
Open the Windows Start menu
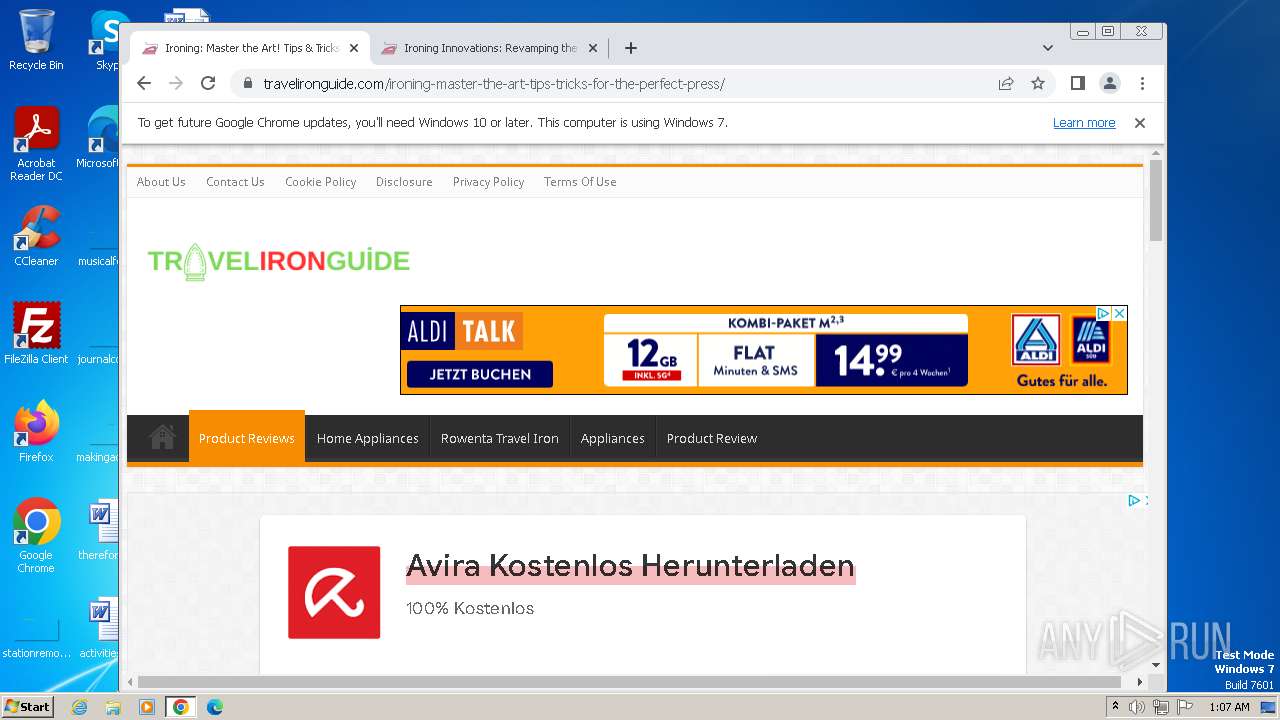(x=27, y=706)
